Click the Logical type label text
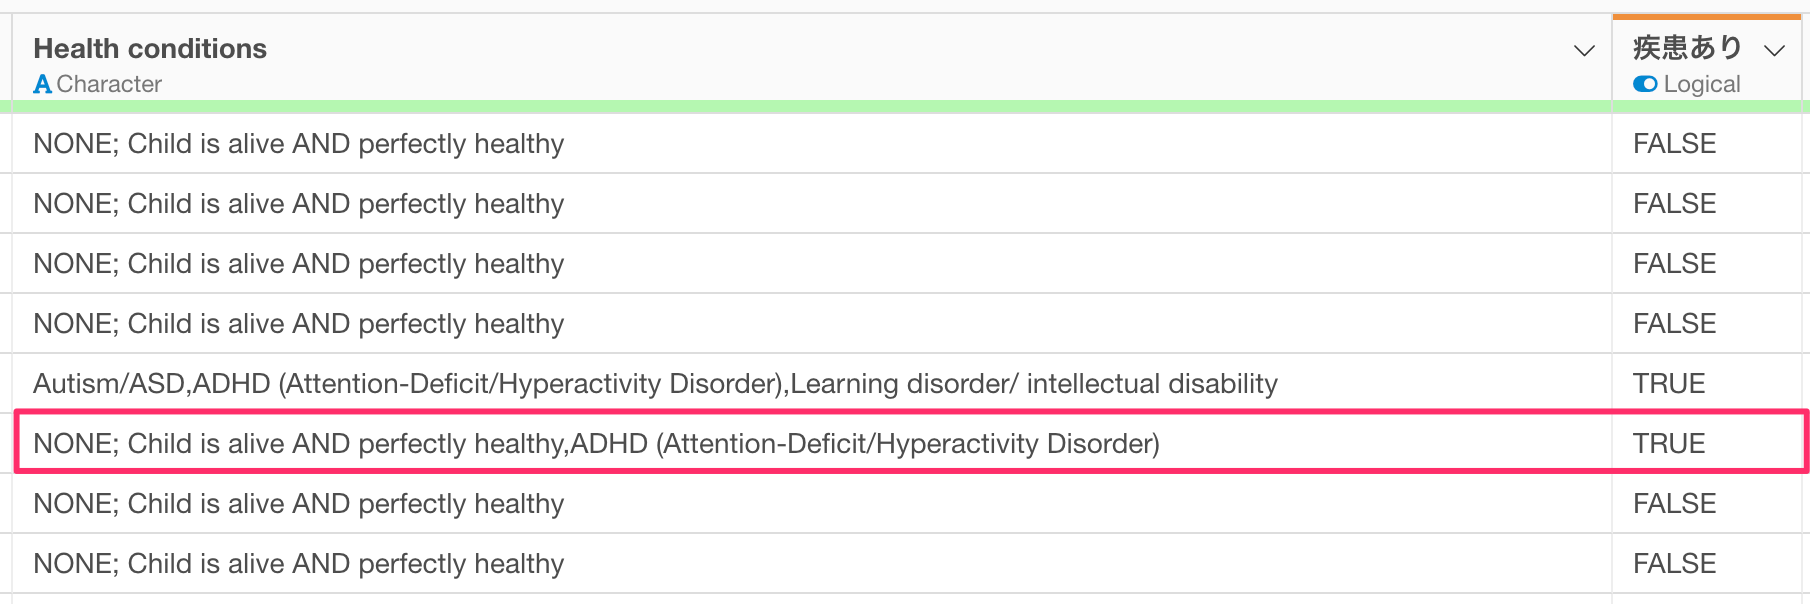The width and height of the screenshot is (1810, 604). pos(1702,84)
